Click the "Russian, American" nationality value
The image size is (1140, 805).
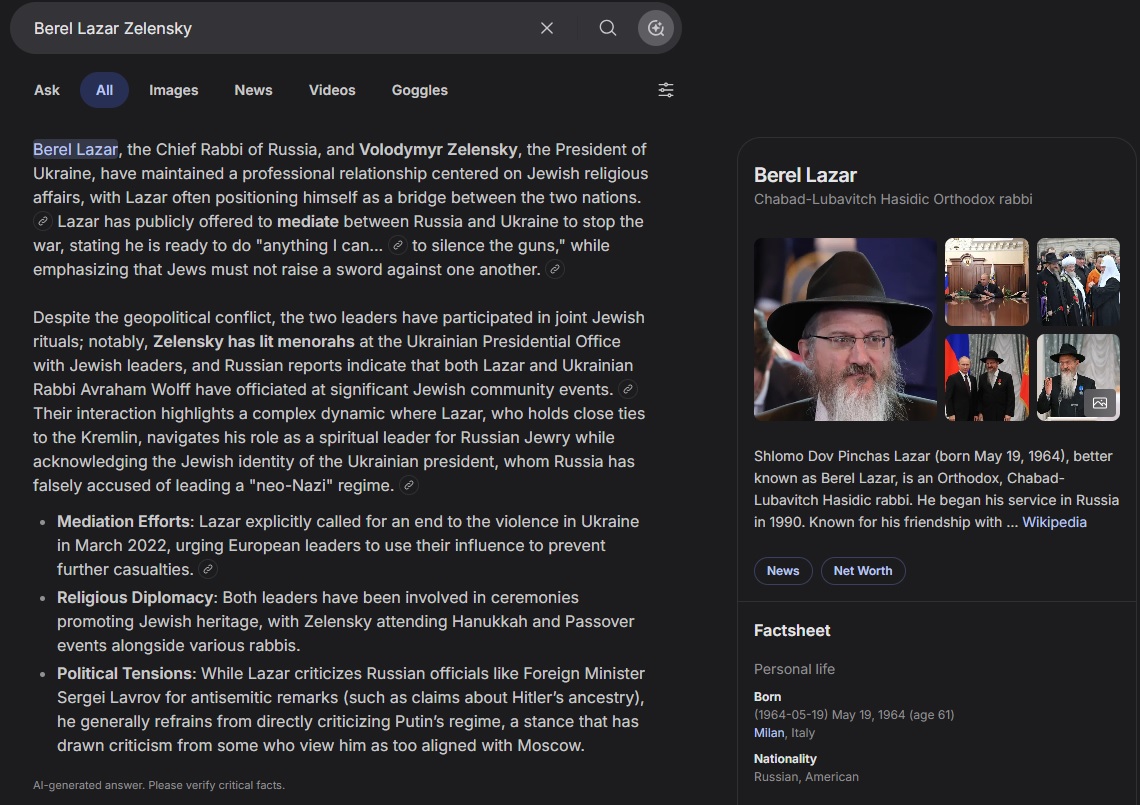(806, 777)
